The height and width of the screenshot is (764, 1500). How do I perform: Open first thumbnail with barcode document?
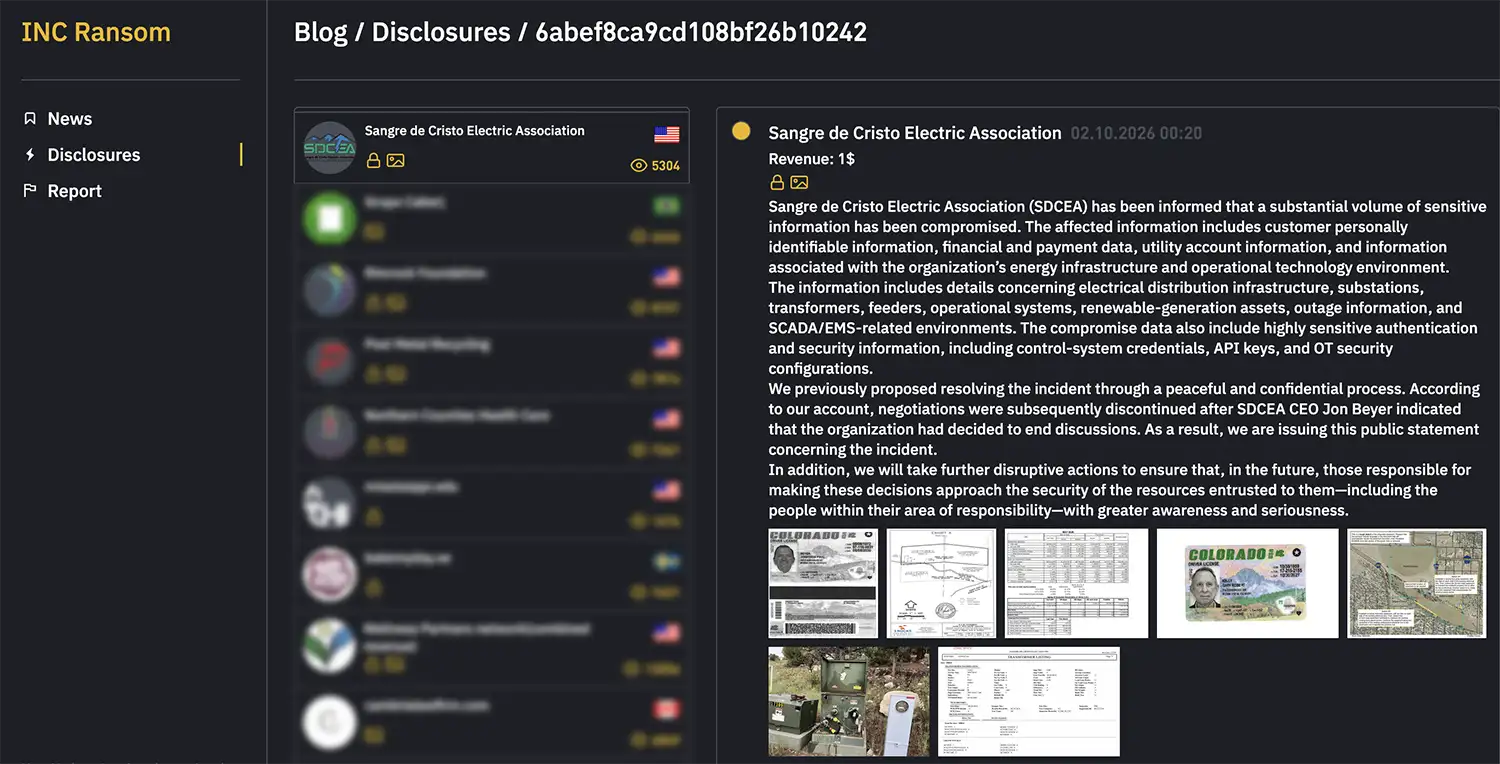coord(823,583)
